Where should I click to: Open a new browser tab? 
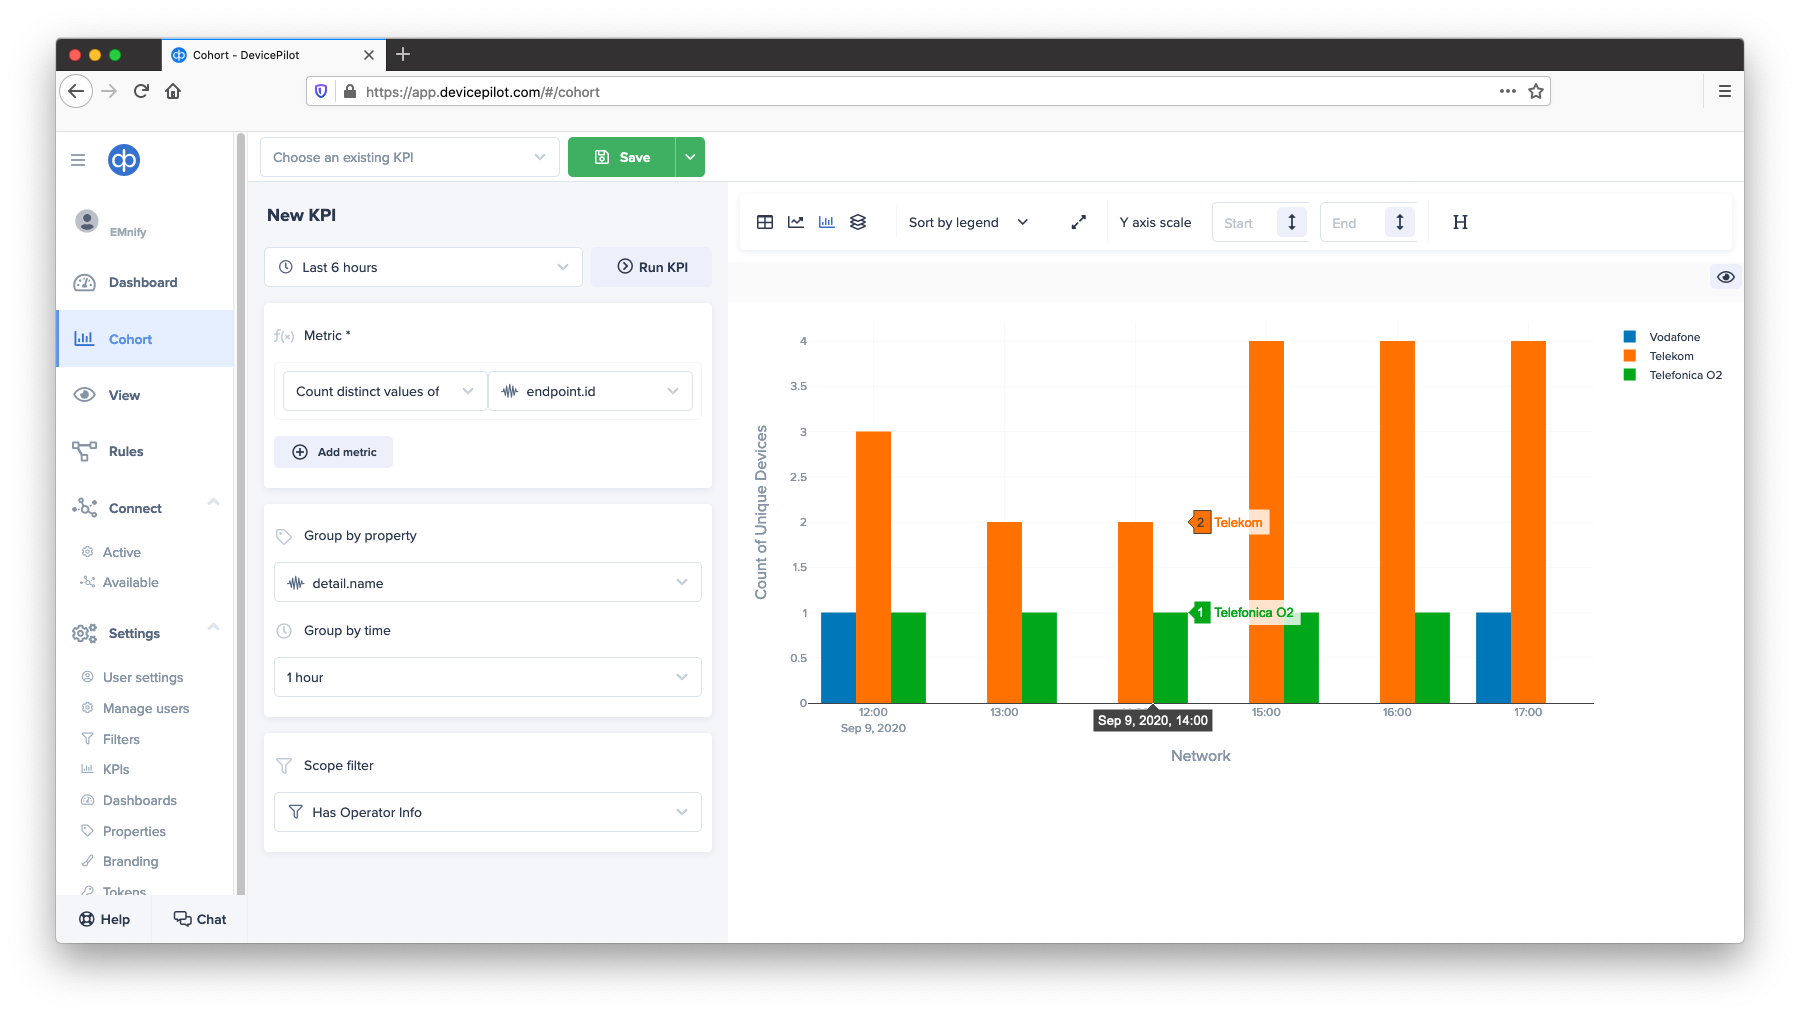click(403, 54)
